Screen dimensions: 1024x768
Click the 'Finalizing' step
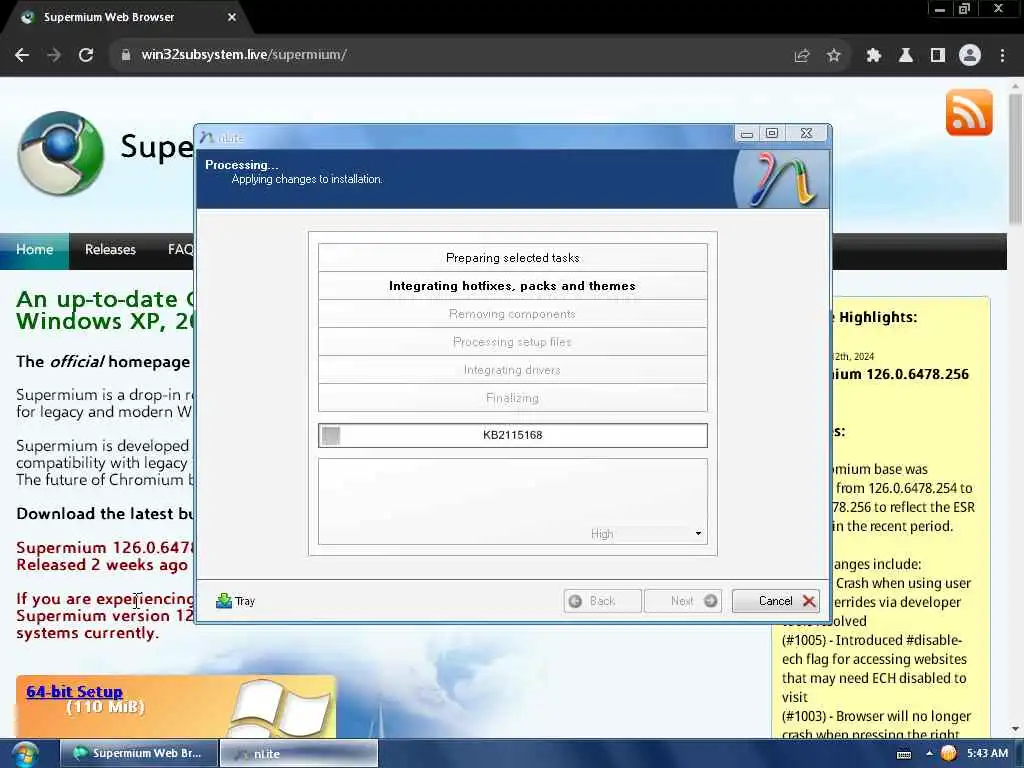513,398
